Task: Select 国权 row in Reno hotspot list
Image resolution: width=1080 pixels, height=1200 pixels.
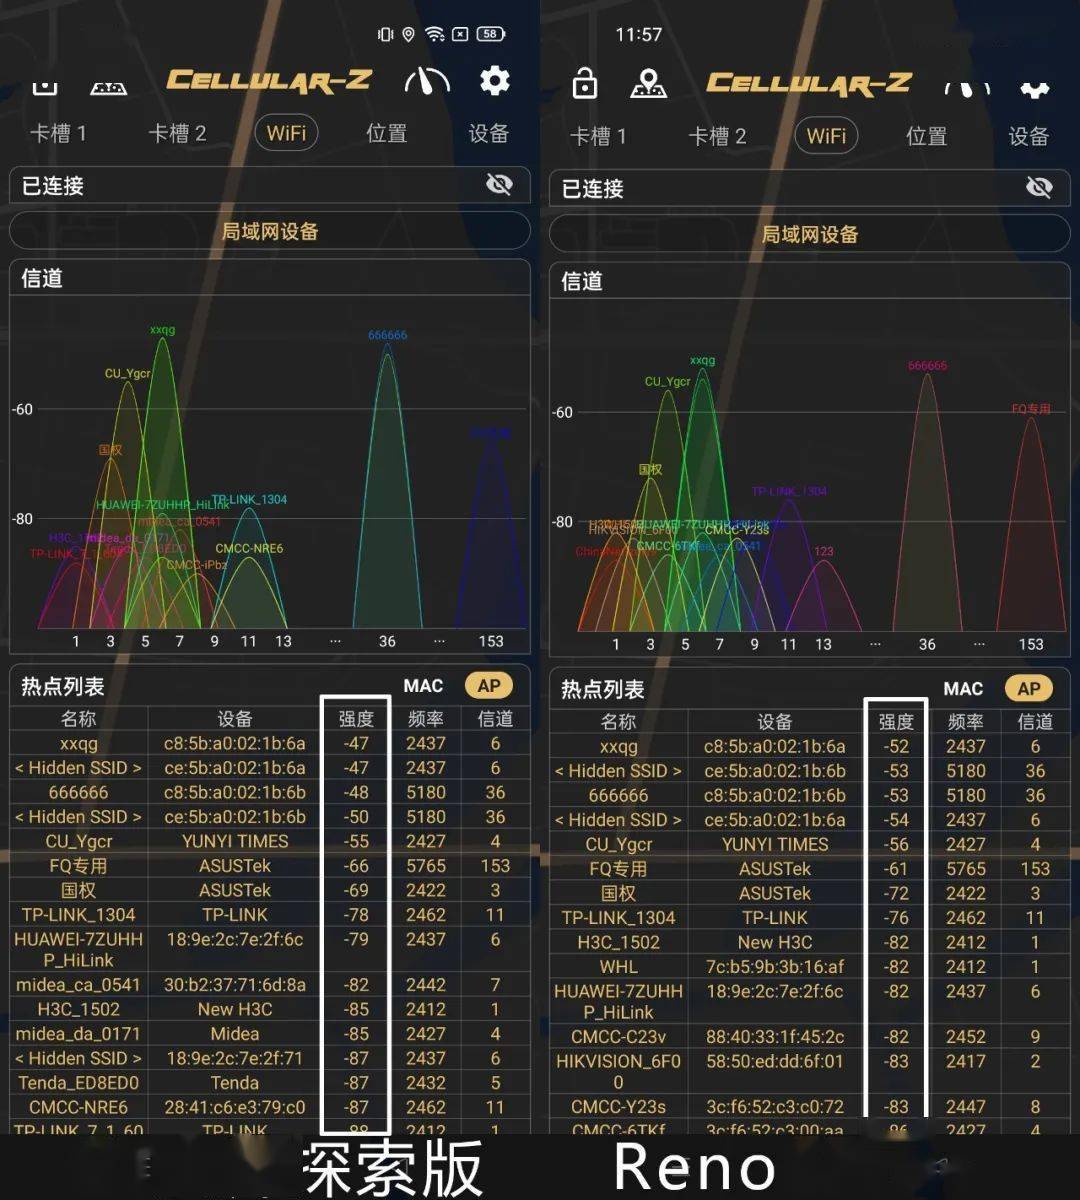Action: [x=810, y=893]
